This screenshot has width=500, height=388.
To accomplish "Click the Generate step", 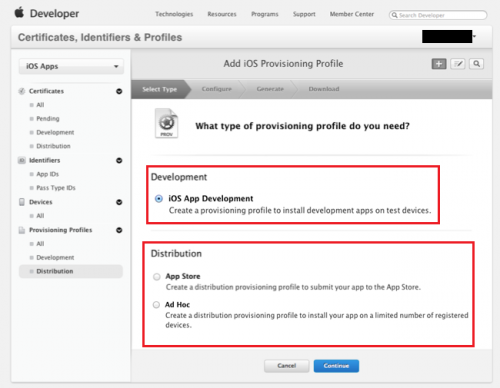I will (x=270, y=89).
